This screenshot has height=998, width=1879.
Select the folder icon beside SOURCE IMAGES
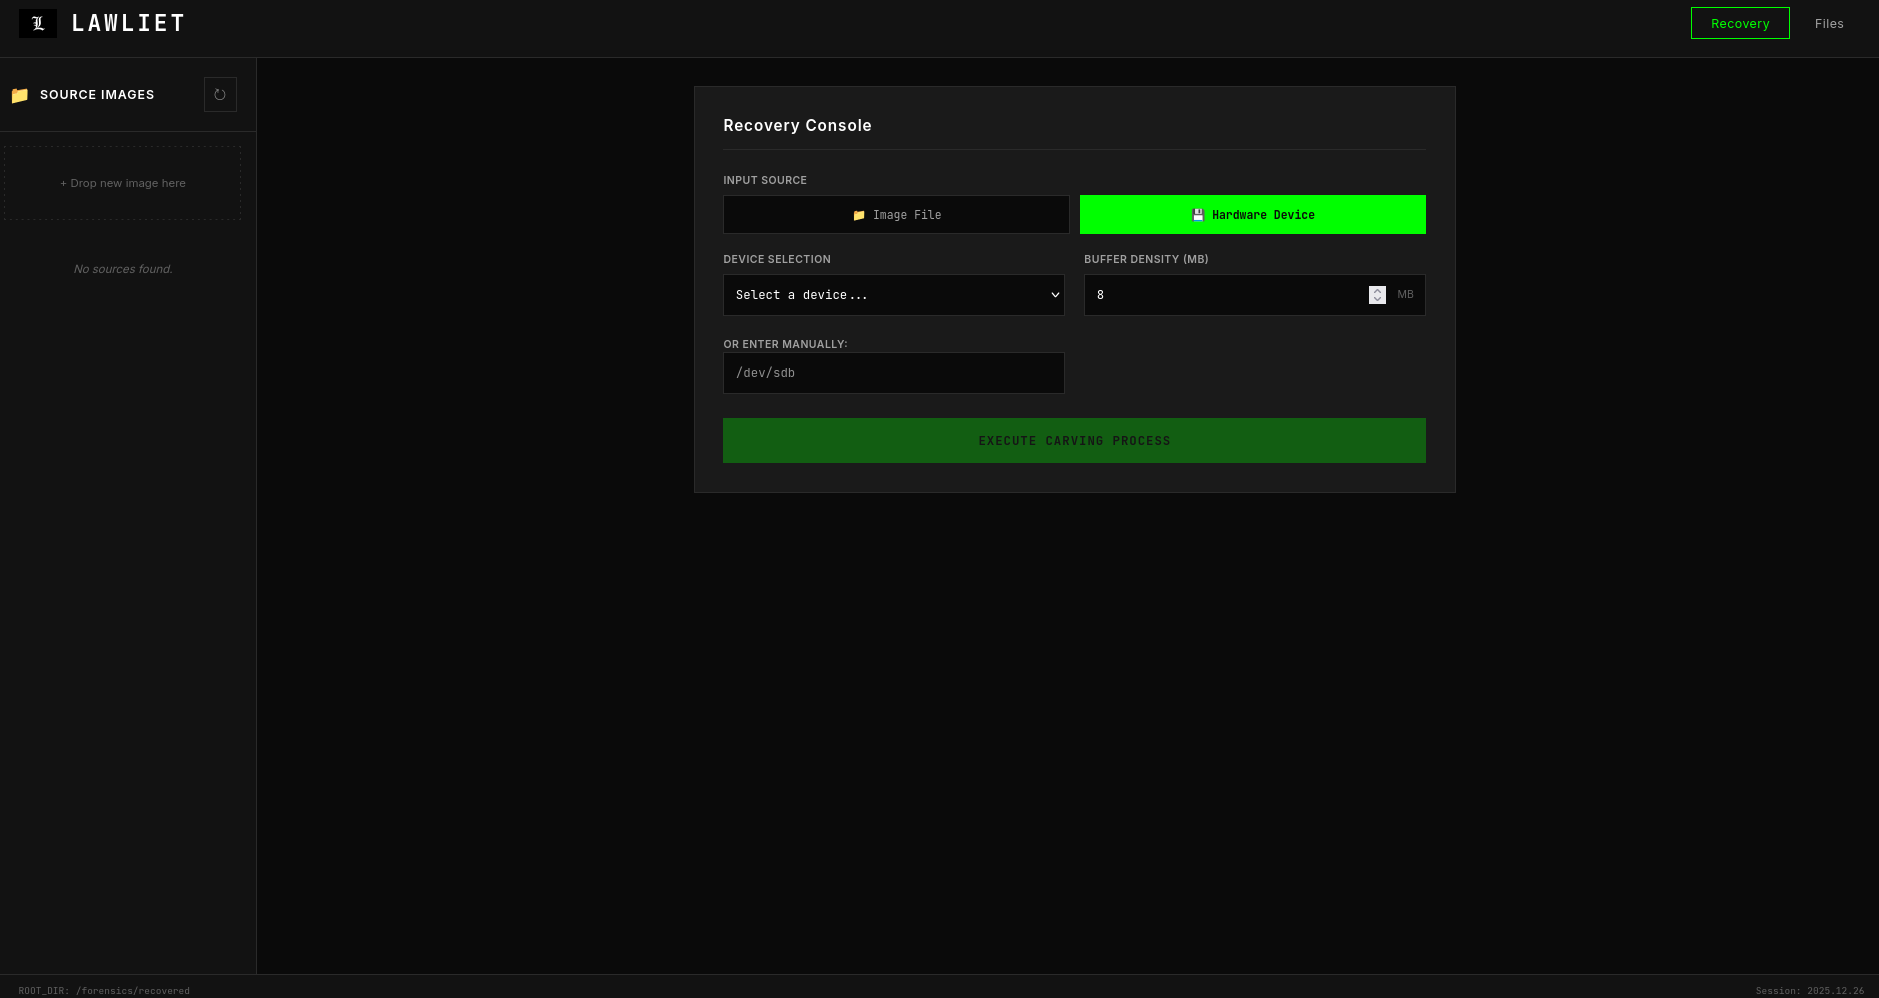point(19,95)
